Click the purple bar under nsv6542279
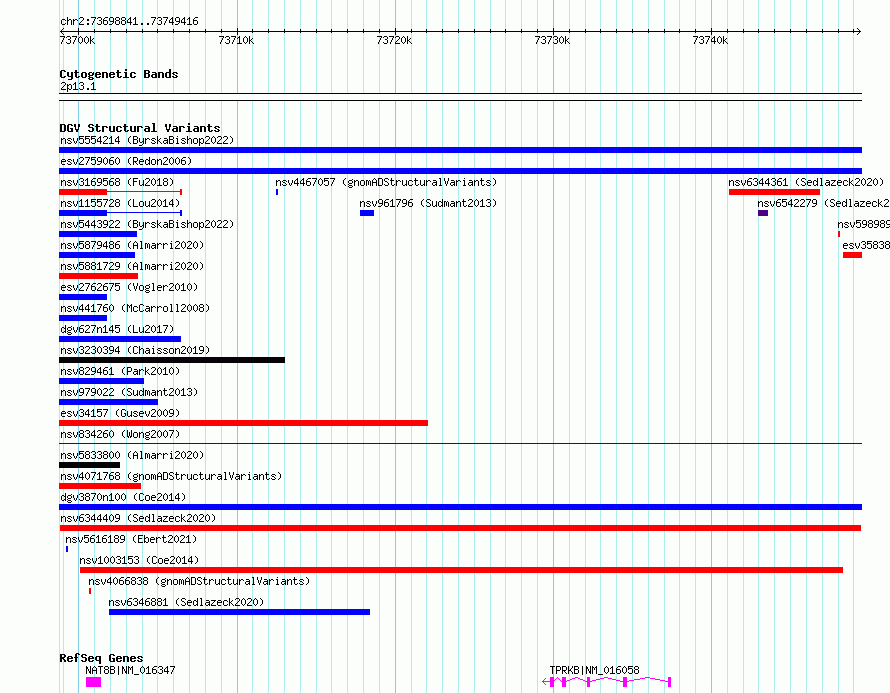This screenshot has width=890, height=693. [763, 213]
